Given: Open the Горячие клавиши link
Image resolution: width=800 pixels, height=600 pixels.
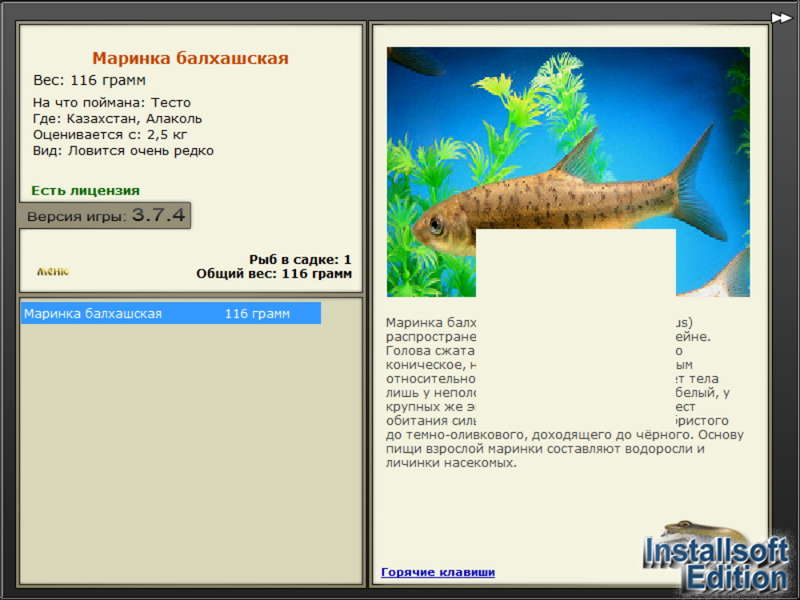Looking at the screenshot, I should tap(438, 572).
